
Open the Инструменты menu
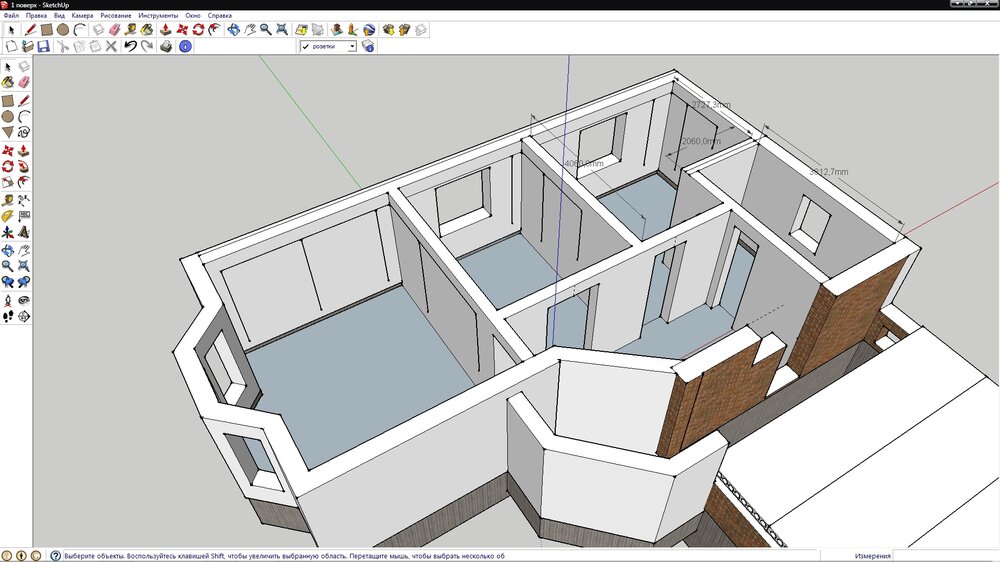coord(159,16)
